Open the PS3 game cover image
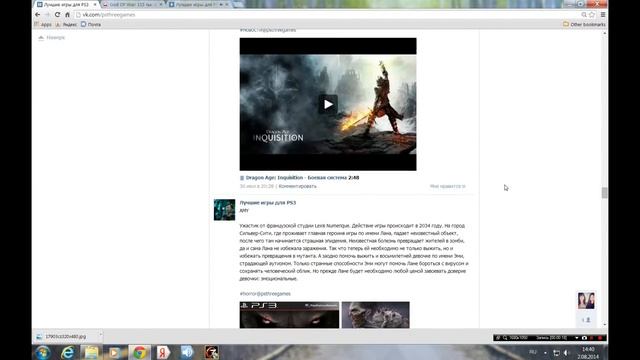This screenshot has width=640, height=360. [289, 315]
